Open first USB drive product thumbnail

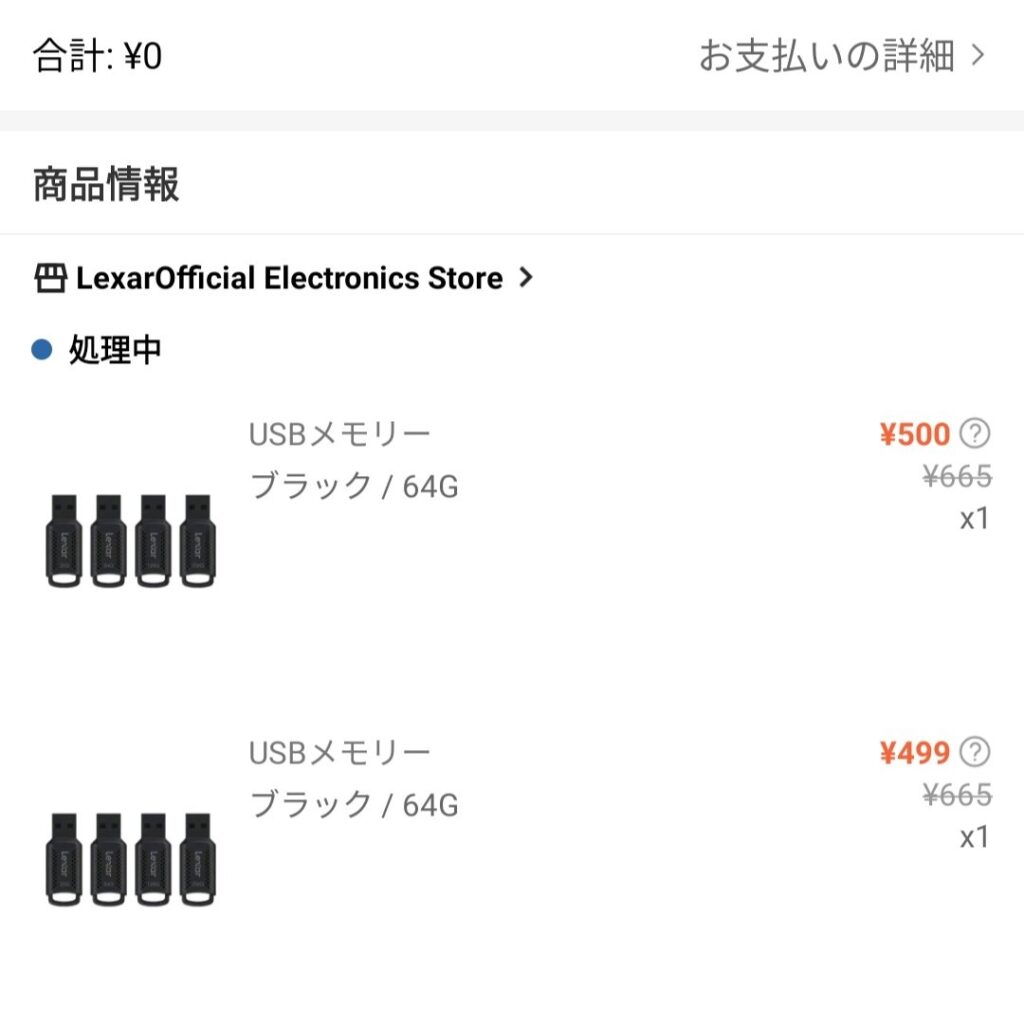[131, 541]
